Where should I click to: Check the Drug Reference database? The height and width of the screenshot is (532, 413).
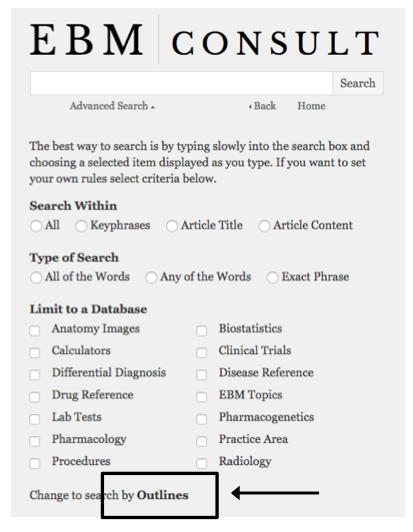click(35, 397)
